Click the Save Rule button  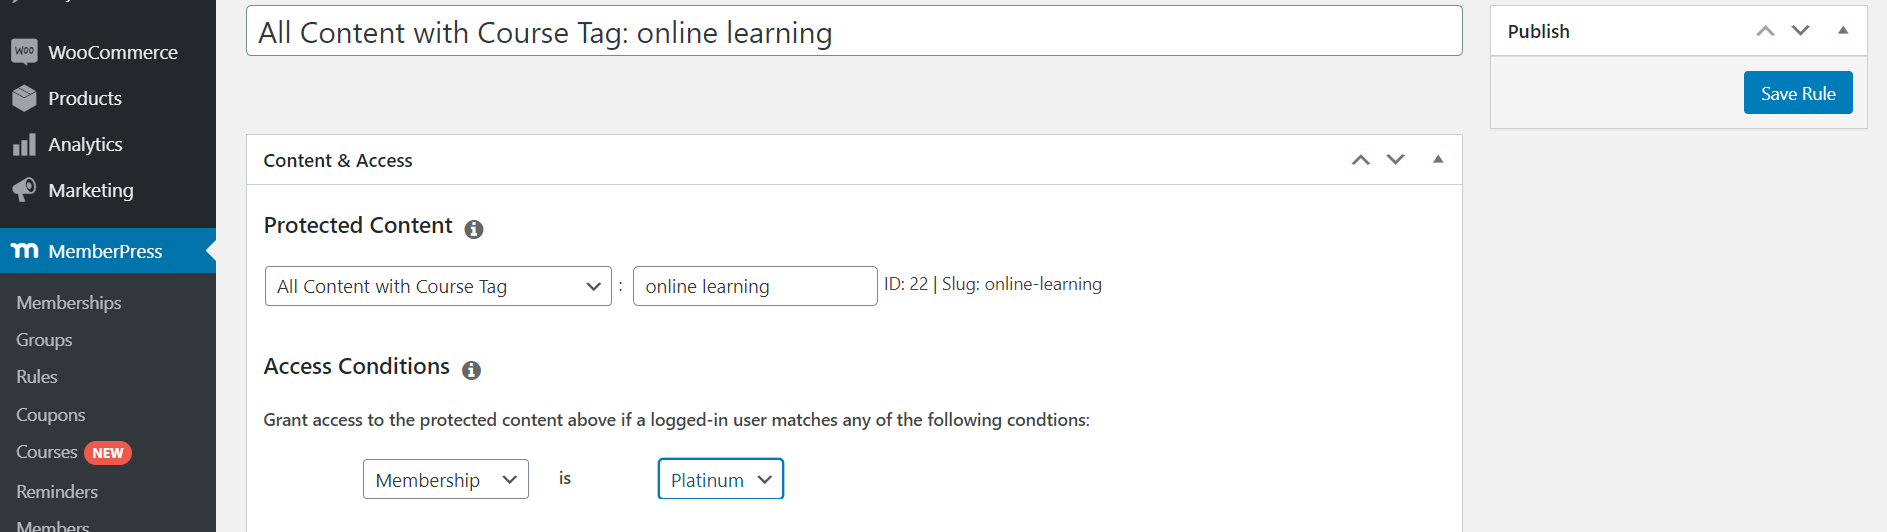(x=1798, y=93)
